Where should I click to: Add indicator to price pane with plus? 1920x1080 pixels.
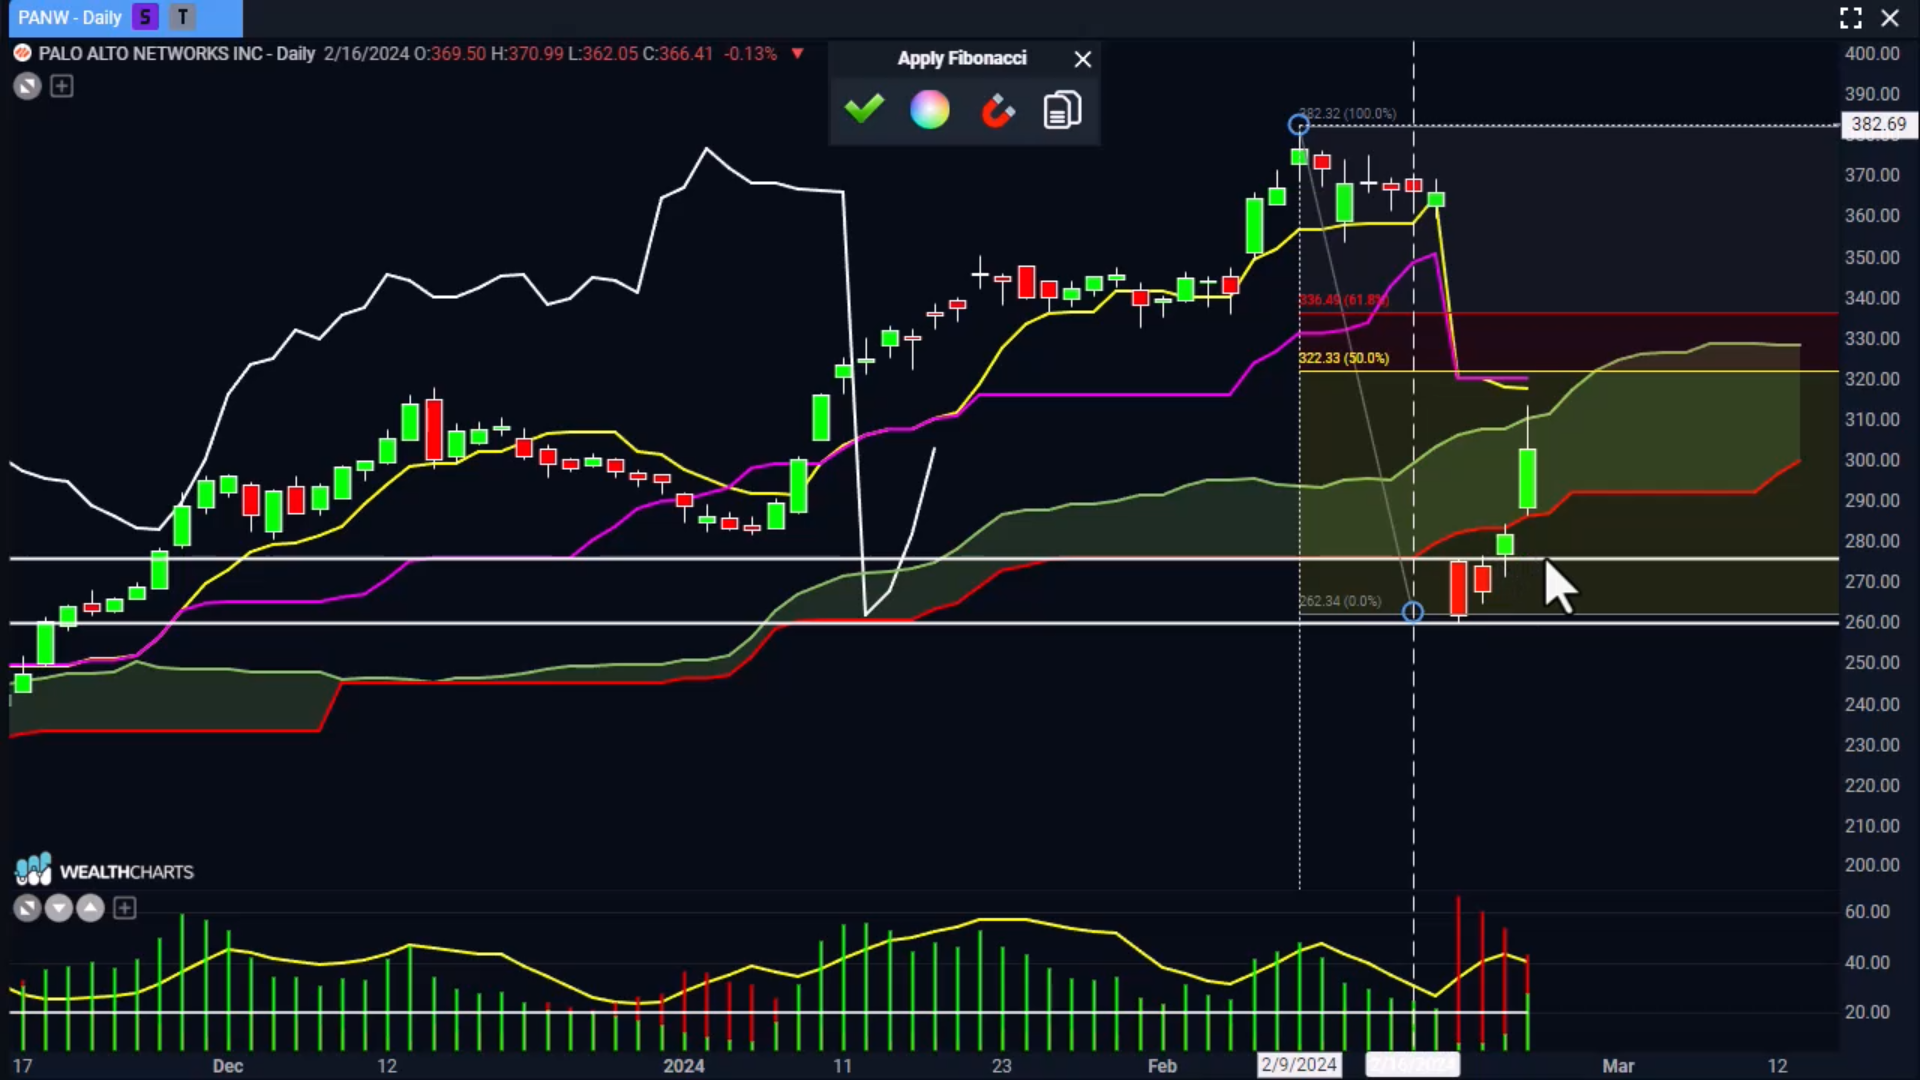click(x=62, y=86)
